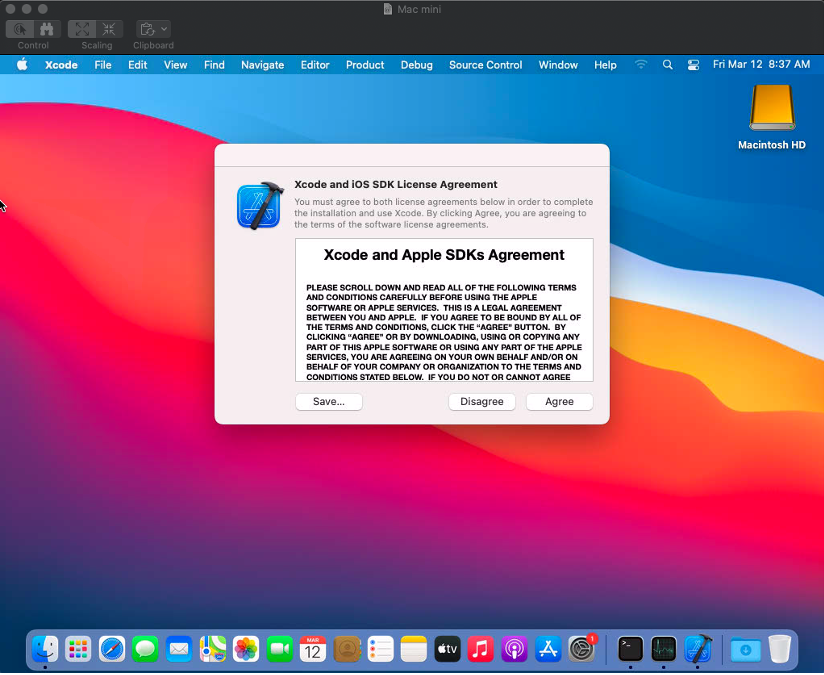Open Music from the Dock
This screenshot has height=675, width=824.
480,649
